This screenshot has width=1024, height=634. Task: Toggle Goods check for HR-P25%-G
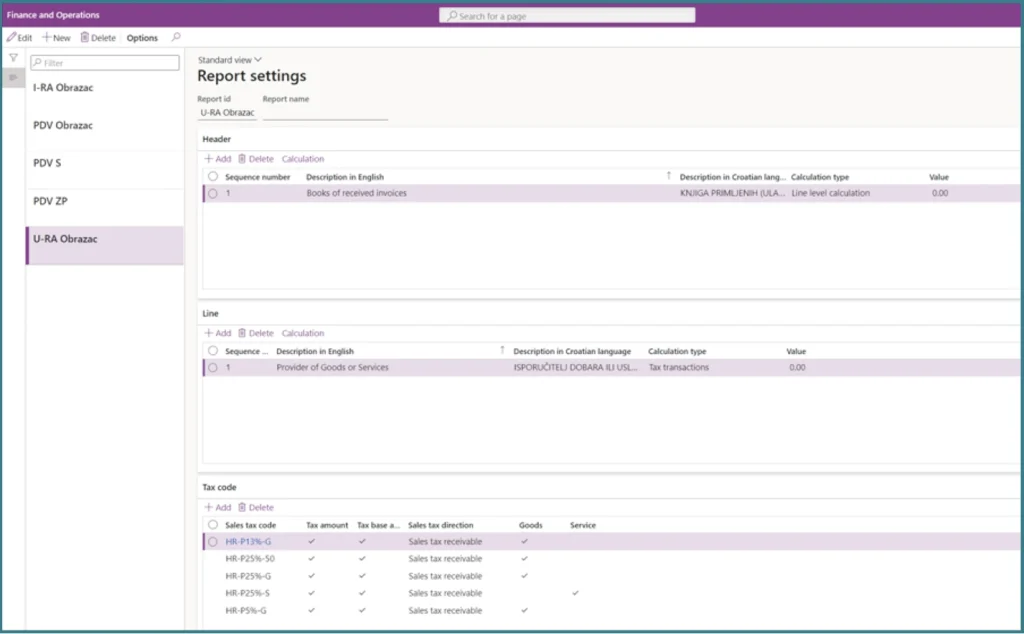[524, 576]
